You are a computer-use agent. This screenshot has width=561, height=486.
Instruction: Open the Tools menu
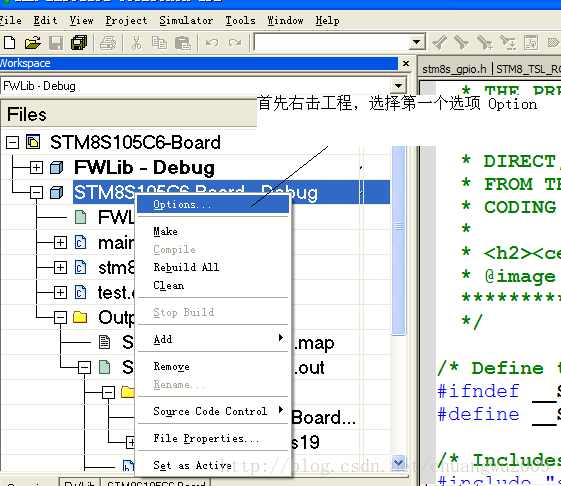pos(240,20)
